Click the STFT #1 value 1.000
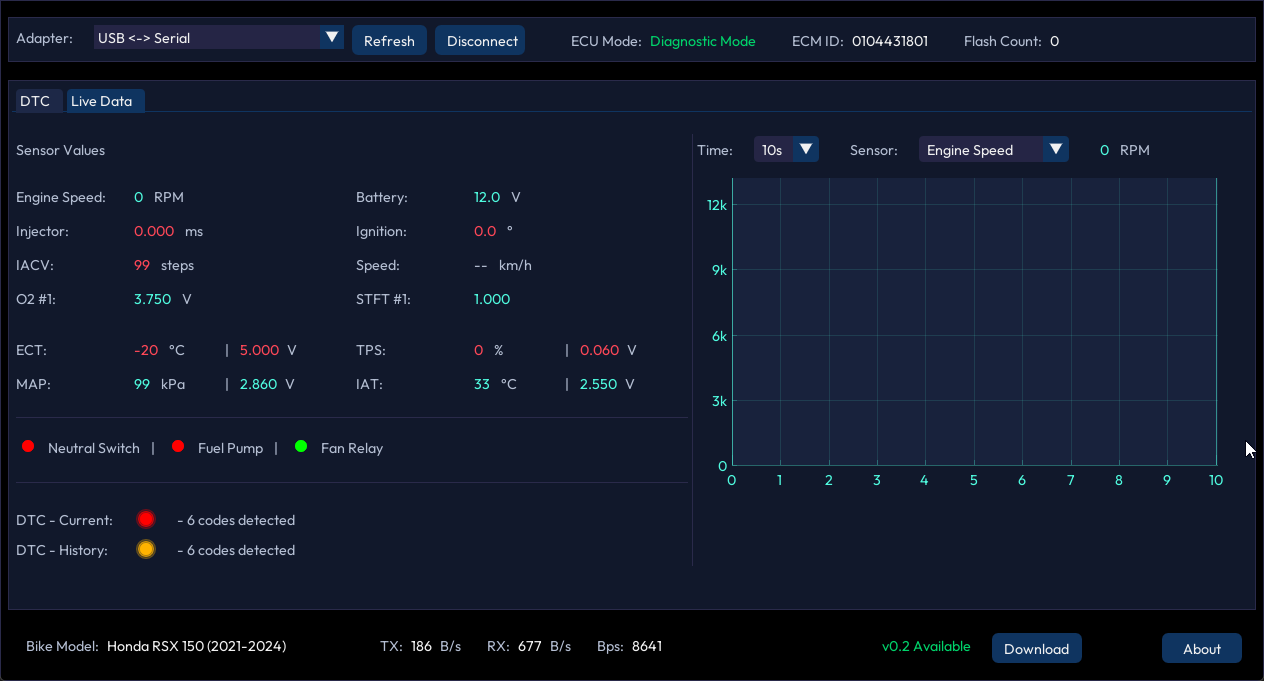Image resolution: width=1264 pixels, height=681 pixels. point(492,299)
